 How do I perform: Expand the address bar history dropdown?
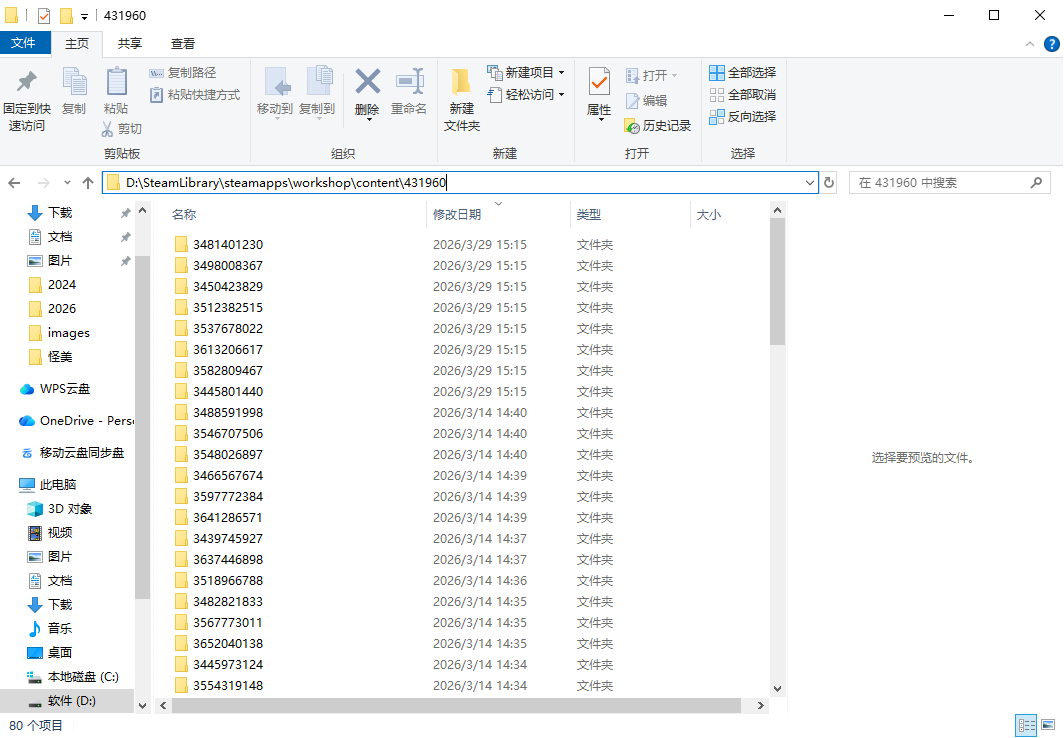[x=810, y=183]
